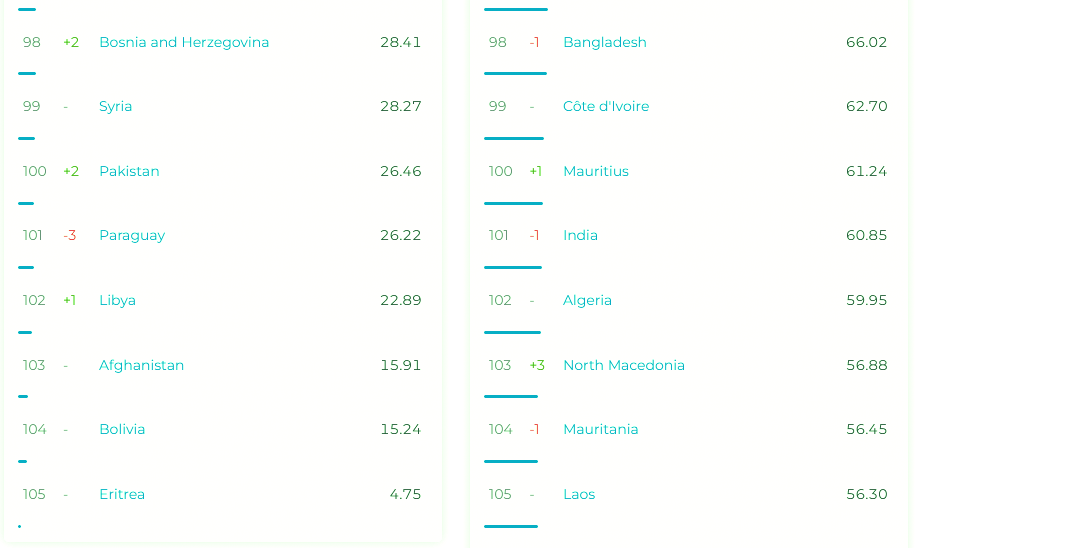The width and height of the screenshot is (1092, 548).
Task: Open the North Macedonia entry
Action: [624, 365]
